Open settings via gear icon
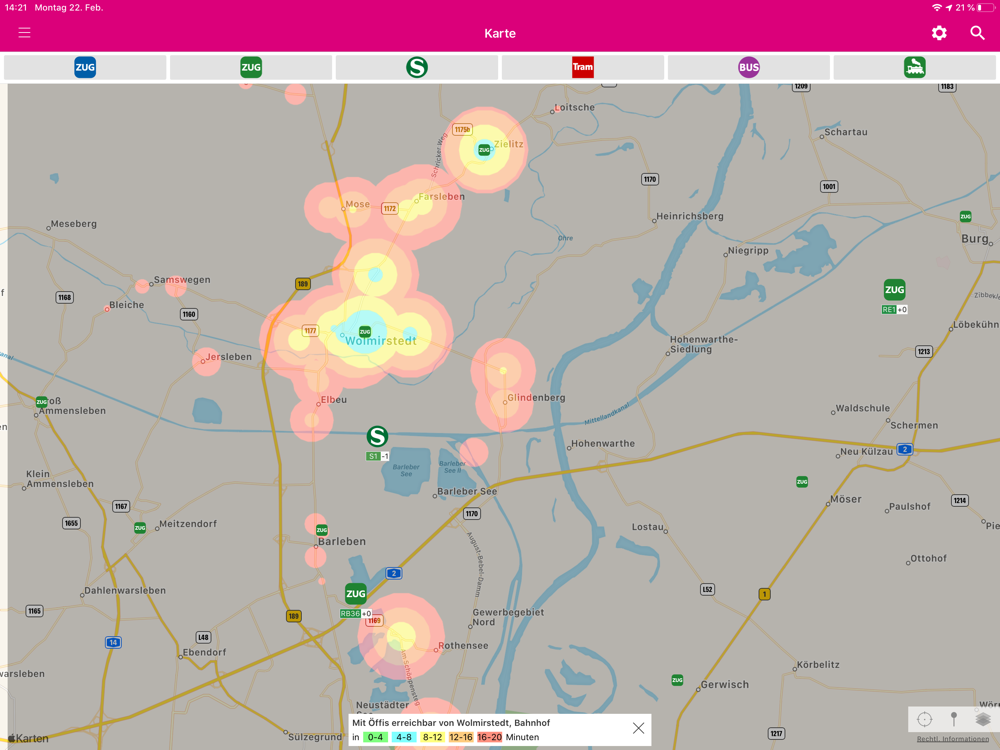1000x750 pixels. pos(939,33)
